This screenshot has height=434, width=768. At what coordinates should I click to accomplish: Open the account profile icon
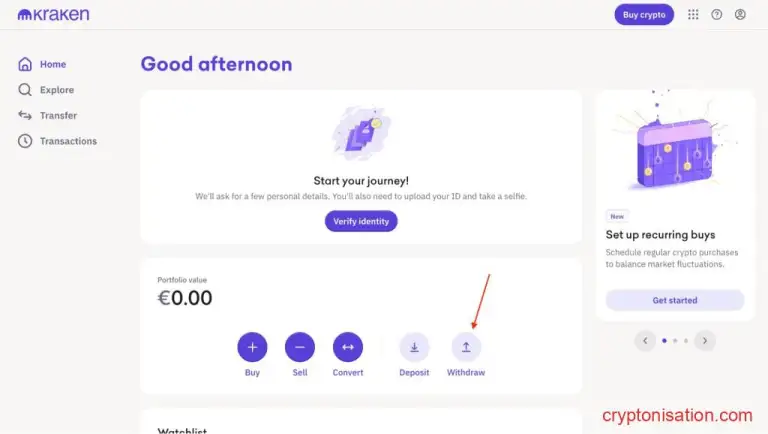coord(740,15)
